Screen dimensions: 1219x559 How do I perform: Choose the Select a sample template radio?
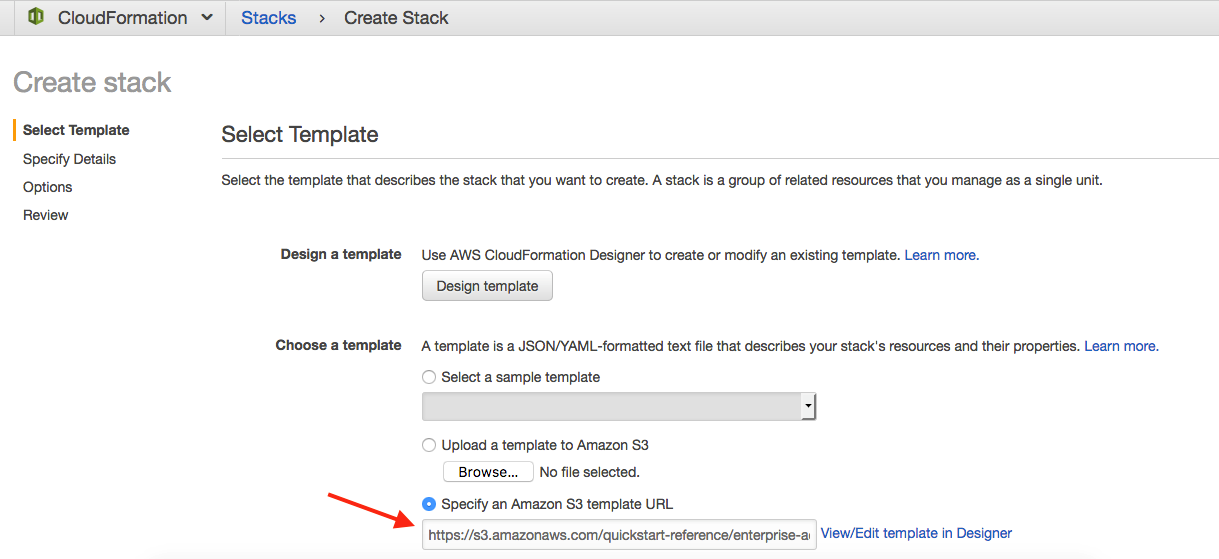coord(429,377)
